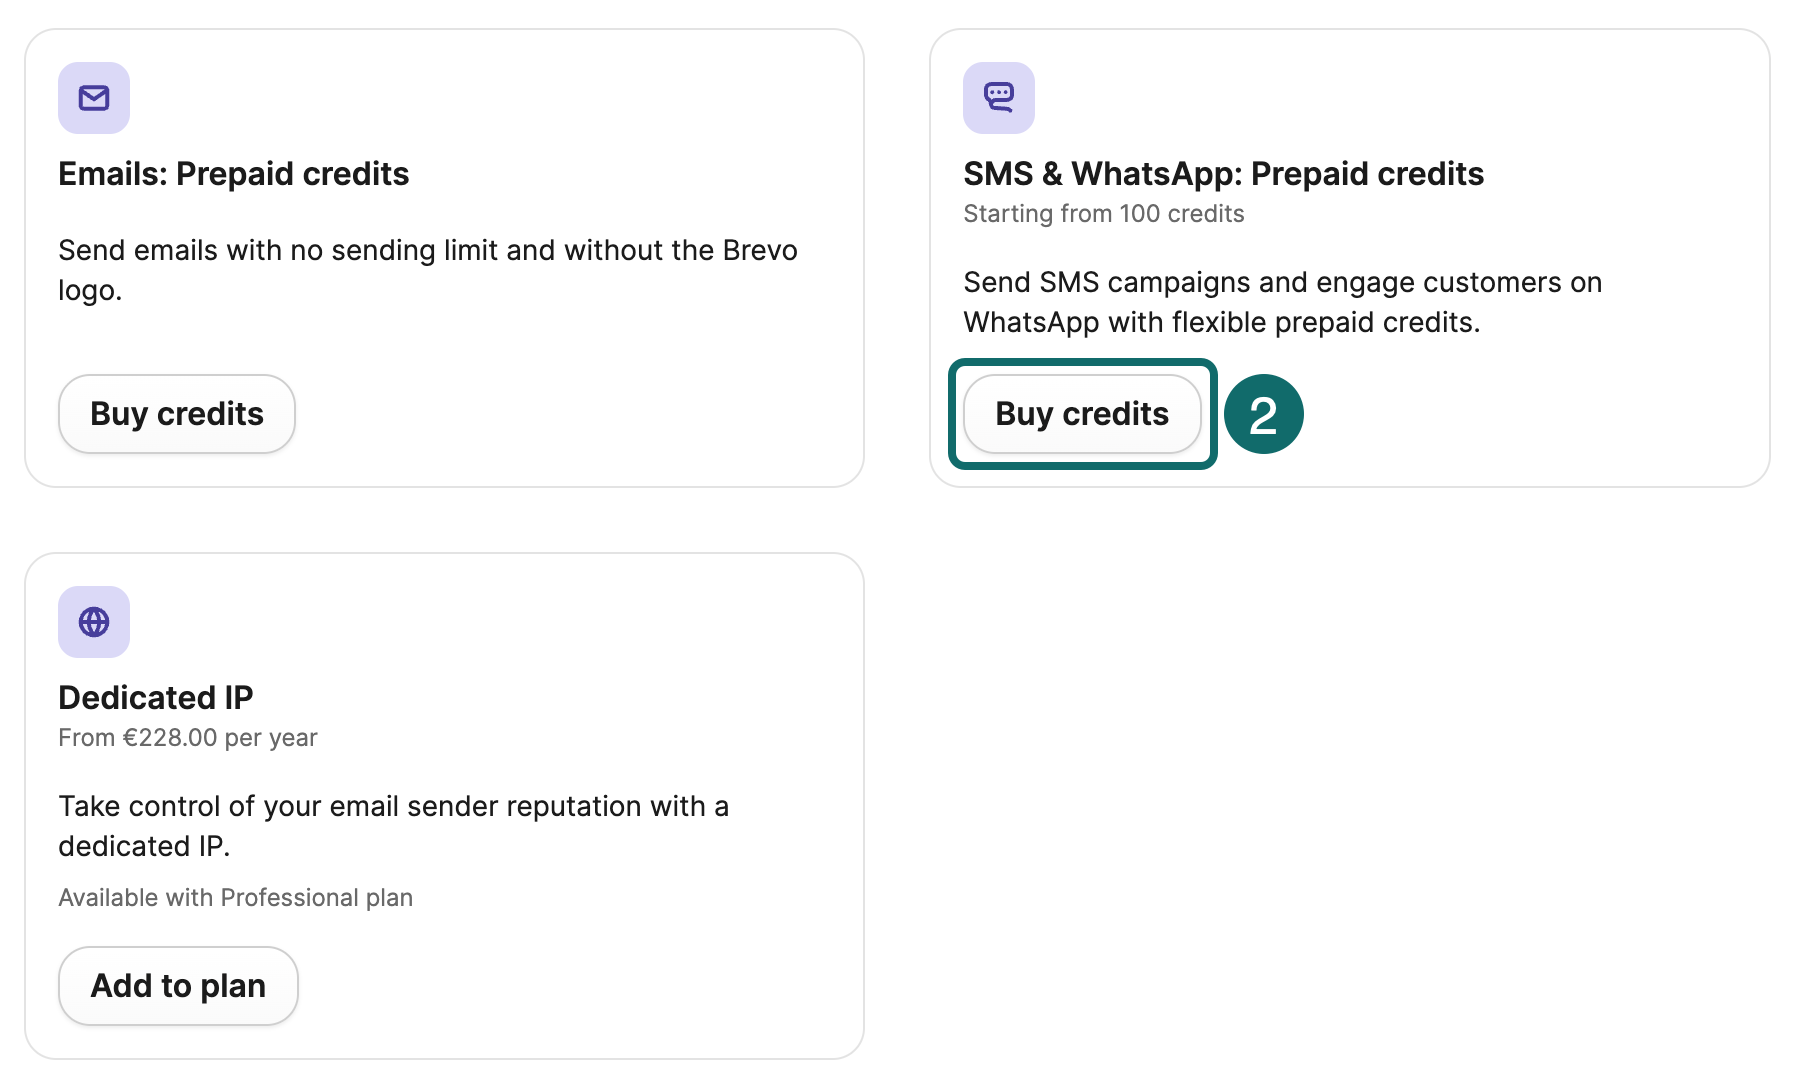Click the teal step 2 marker
This screenshot has height=1082, width=1804.
coord(1263,414)
